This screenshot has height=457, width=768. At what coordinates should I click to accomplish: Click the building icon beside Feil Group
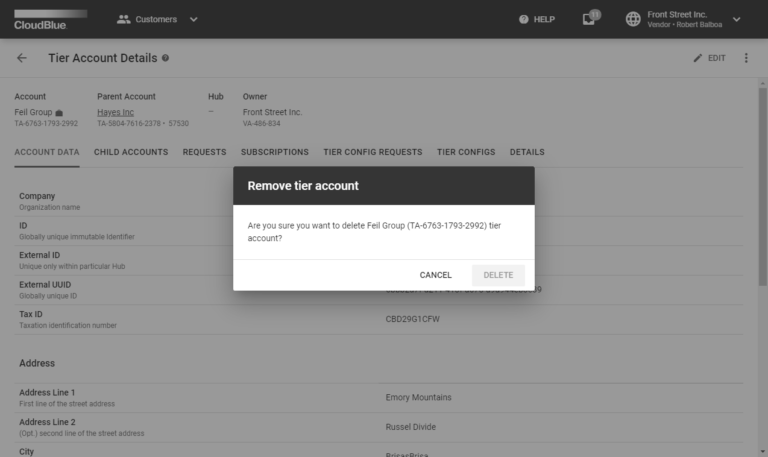coord(59,113)
